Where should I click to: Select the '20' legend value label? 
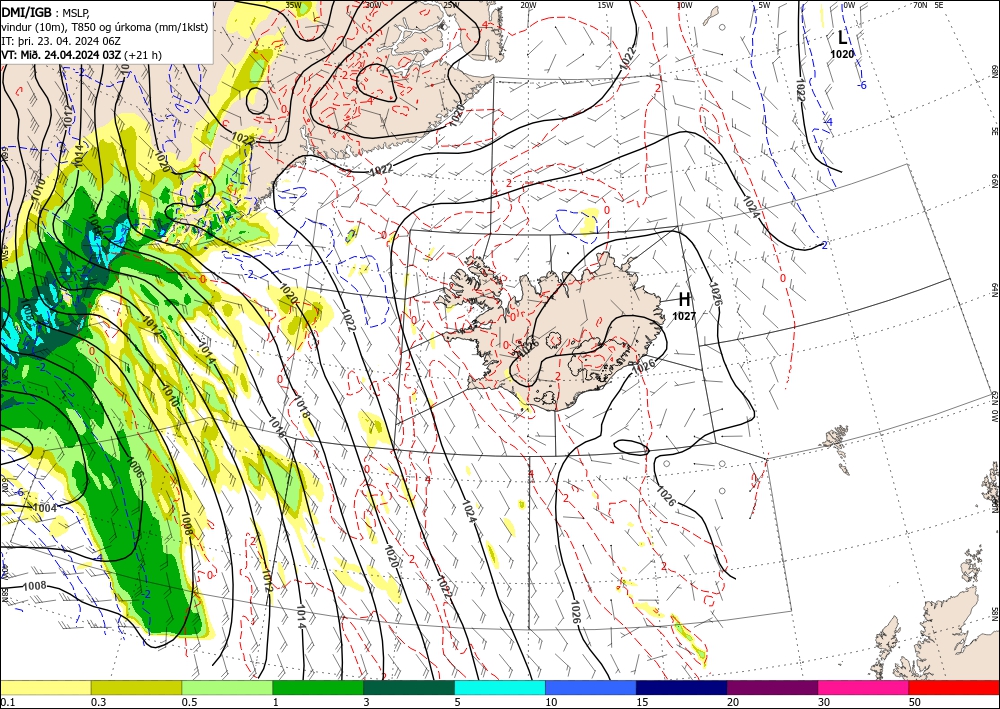click(733, 701)
